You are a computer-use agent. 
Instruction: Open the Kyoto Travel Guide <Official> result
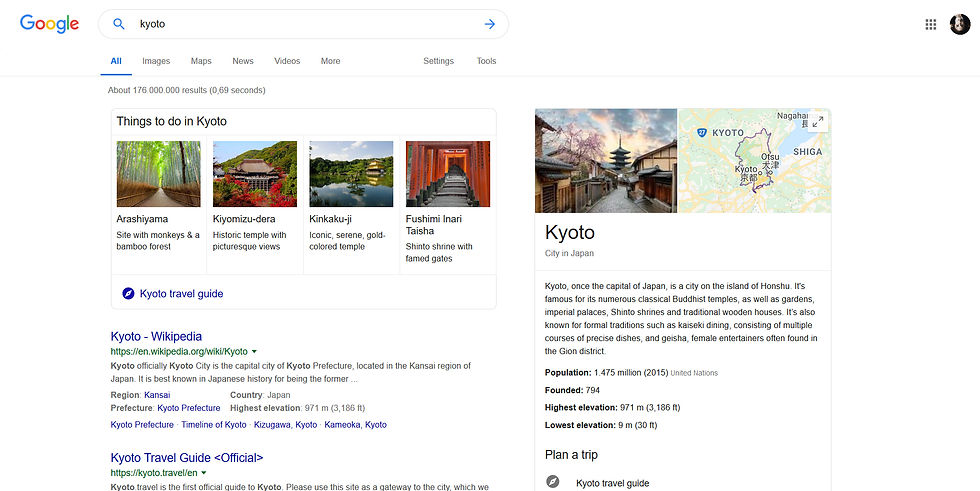(187, 458)
